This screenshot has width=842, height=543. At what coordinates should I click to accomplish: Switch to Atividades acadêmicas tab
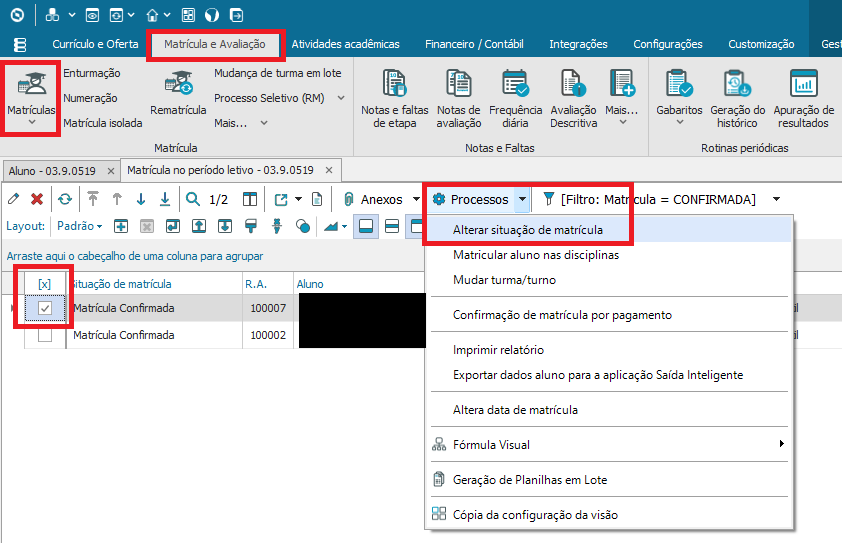[x=345, y=44]
